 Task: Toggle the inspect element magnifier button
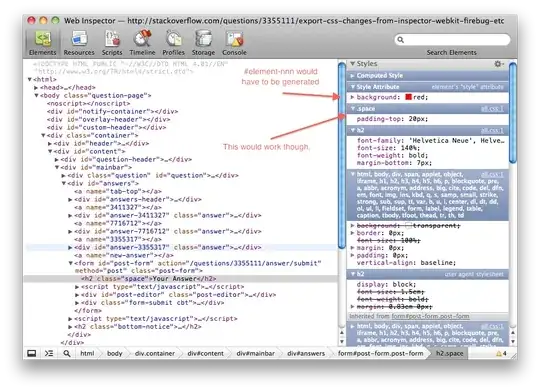[x=67, y=353]
